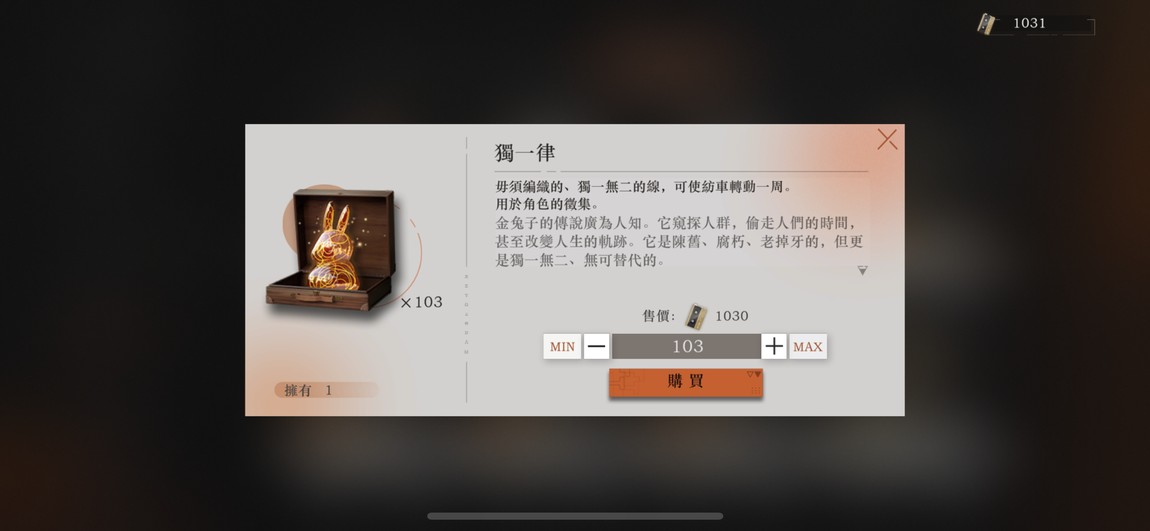Tap the 售價 price label
Image resolution: width=1150 pixels, height=531 pixels.
point(659,316)
